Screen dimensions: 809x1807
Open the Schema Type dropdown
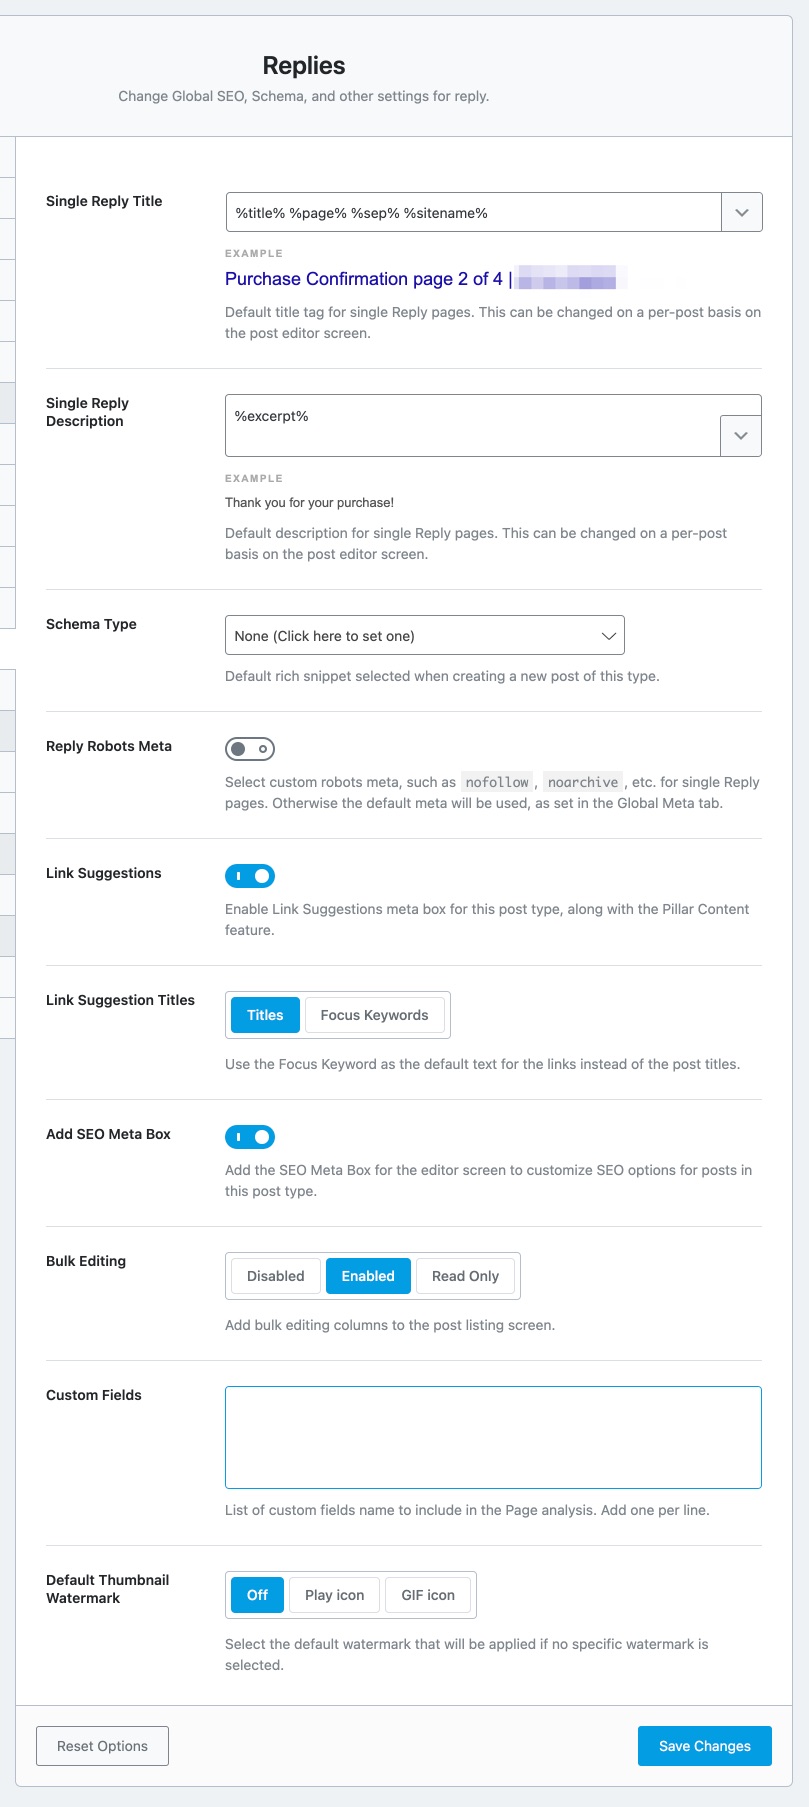point(425,636)
